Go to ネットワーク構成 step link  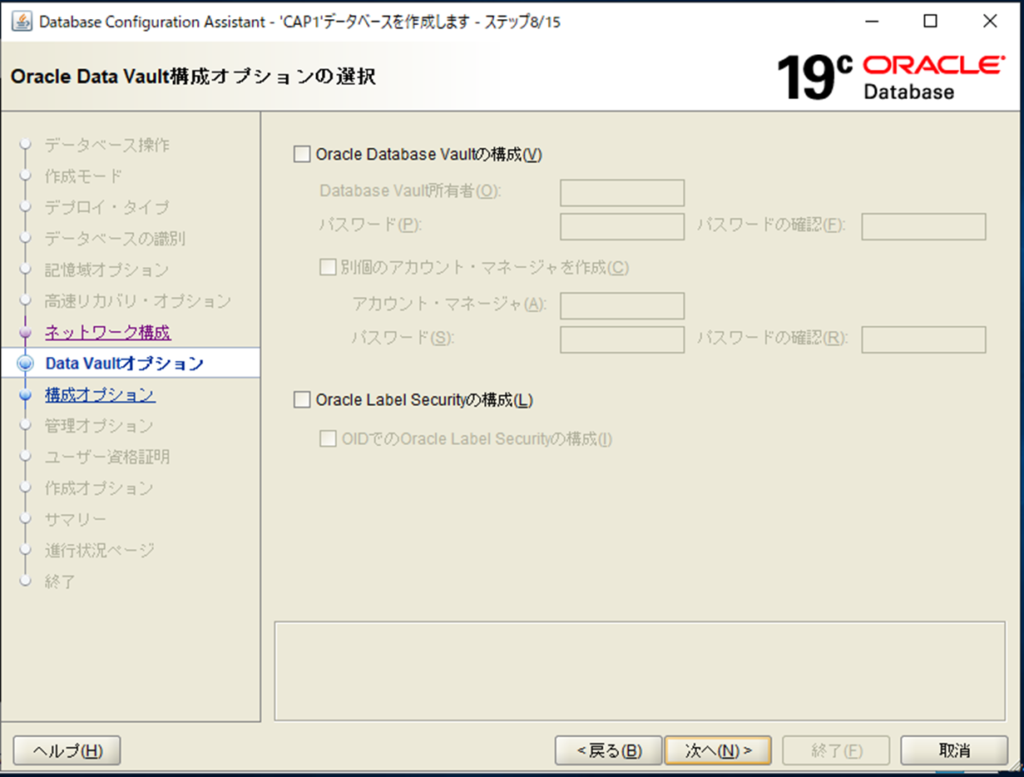107,333
